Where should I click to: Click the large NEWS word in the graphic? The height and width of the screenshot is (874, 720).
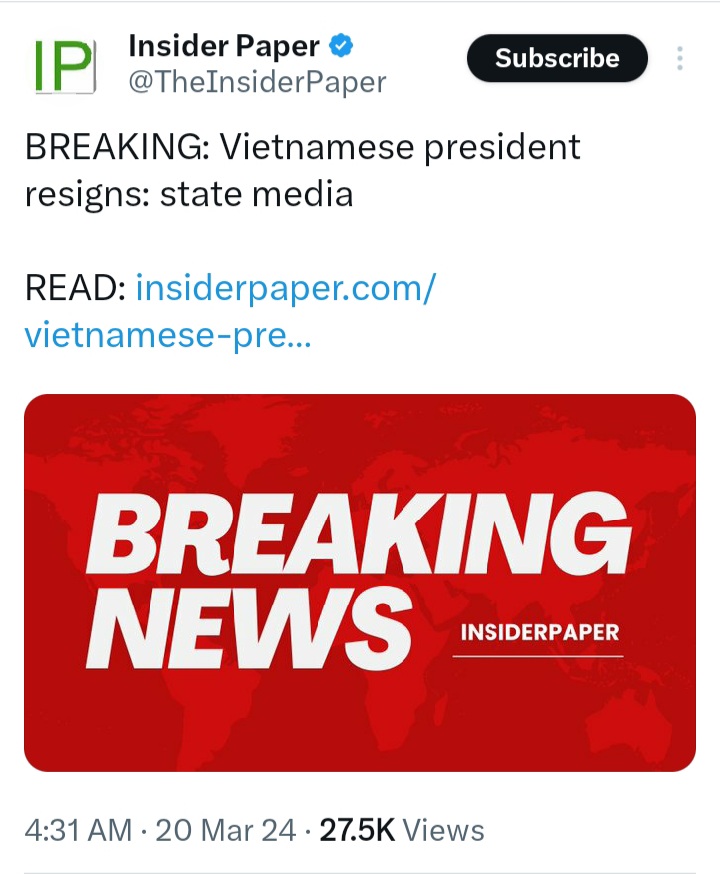pyautogui.click(x=249, y=628)
